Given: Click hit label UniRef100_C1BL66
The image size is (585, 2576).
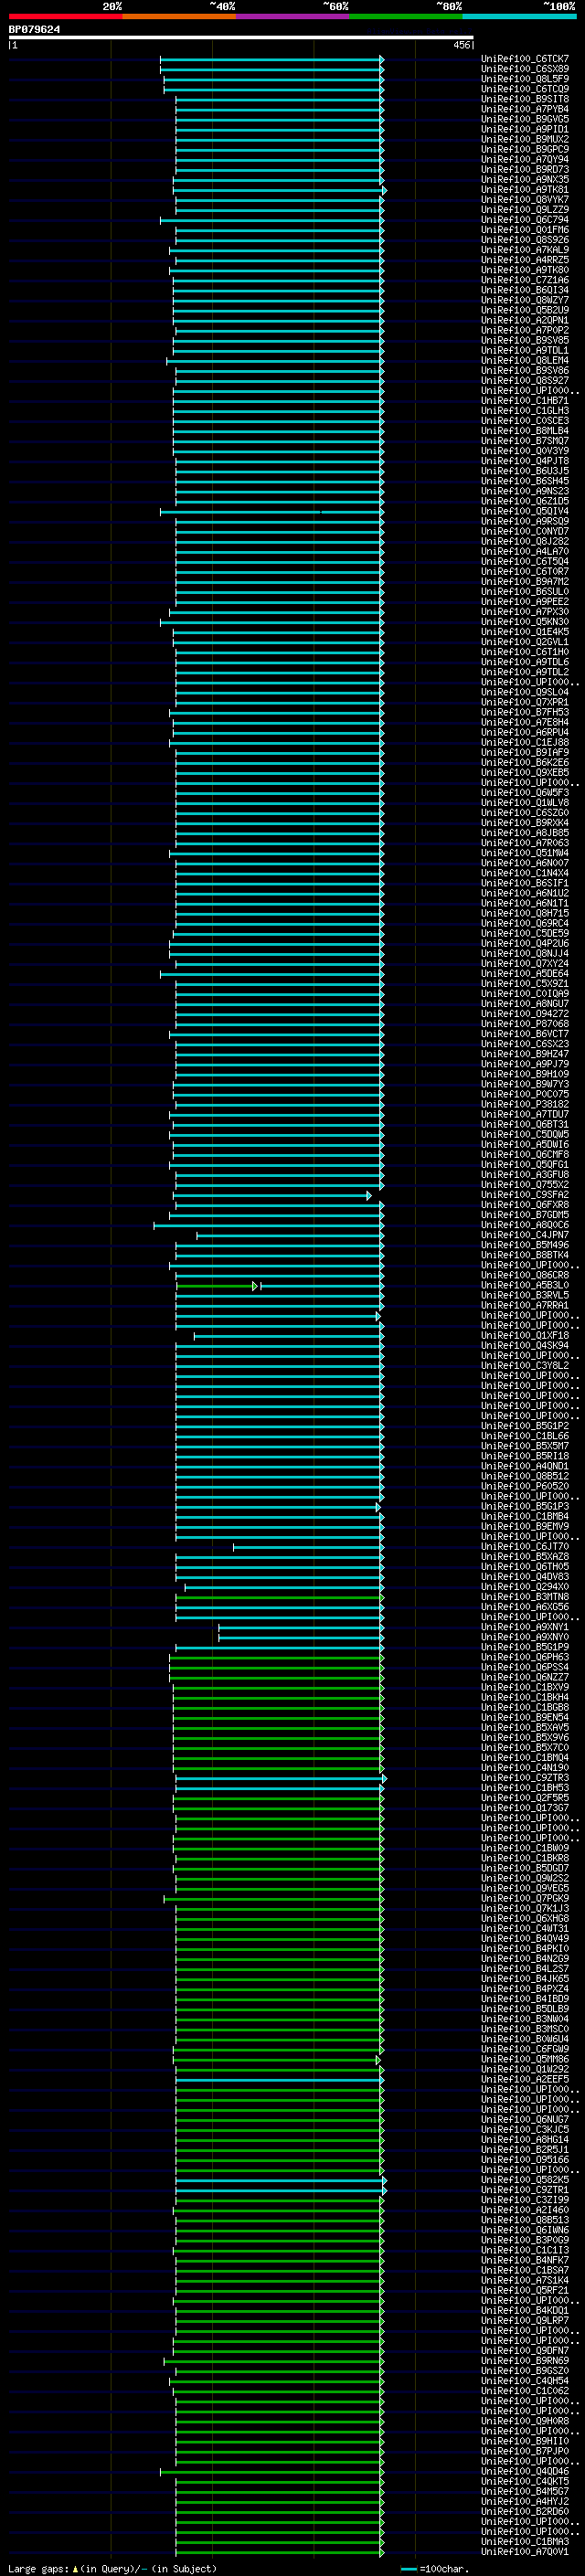Looking at the screenshot, I should [x=525, y=1436].
